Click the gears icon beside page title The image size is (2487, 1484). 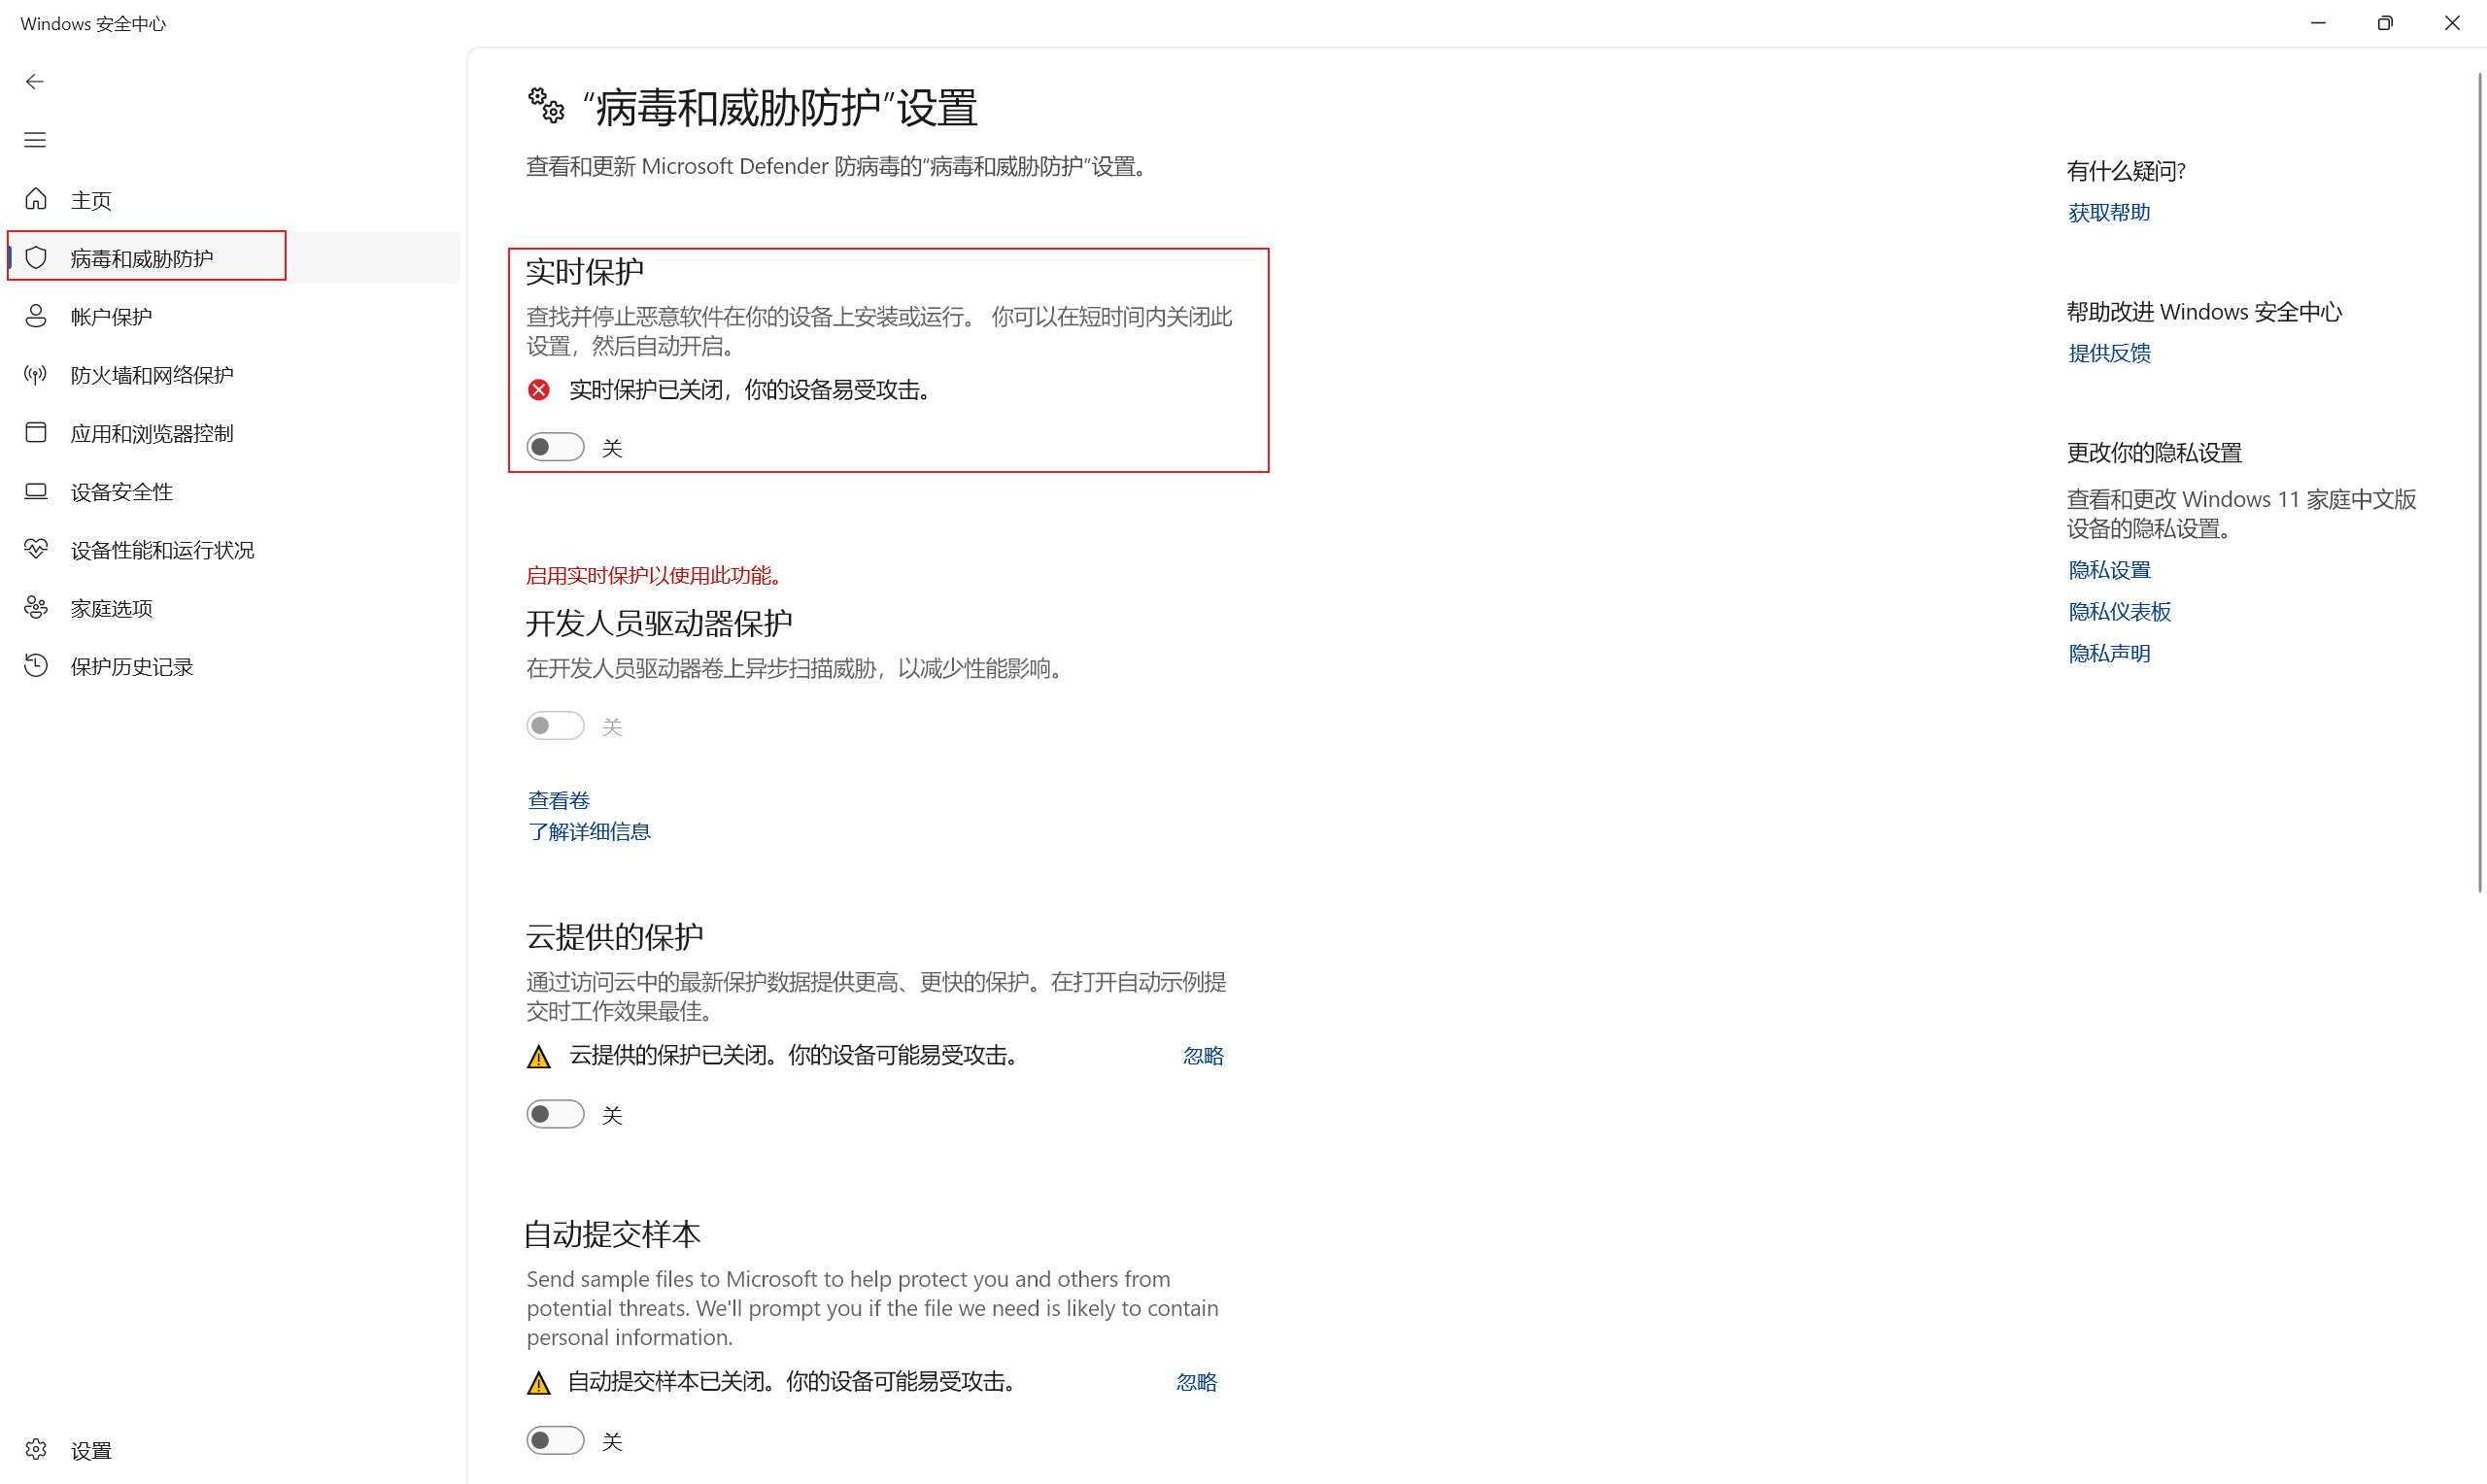pyautogui.click(x=546, y=105)
